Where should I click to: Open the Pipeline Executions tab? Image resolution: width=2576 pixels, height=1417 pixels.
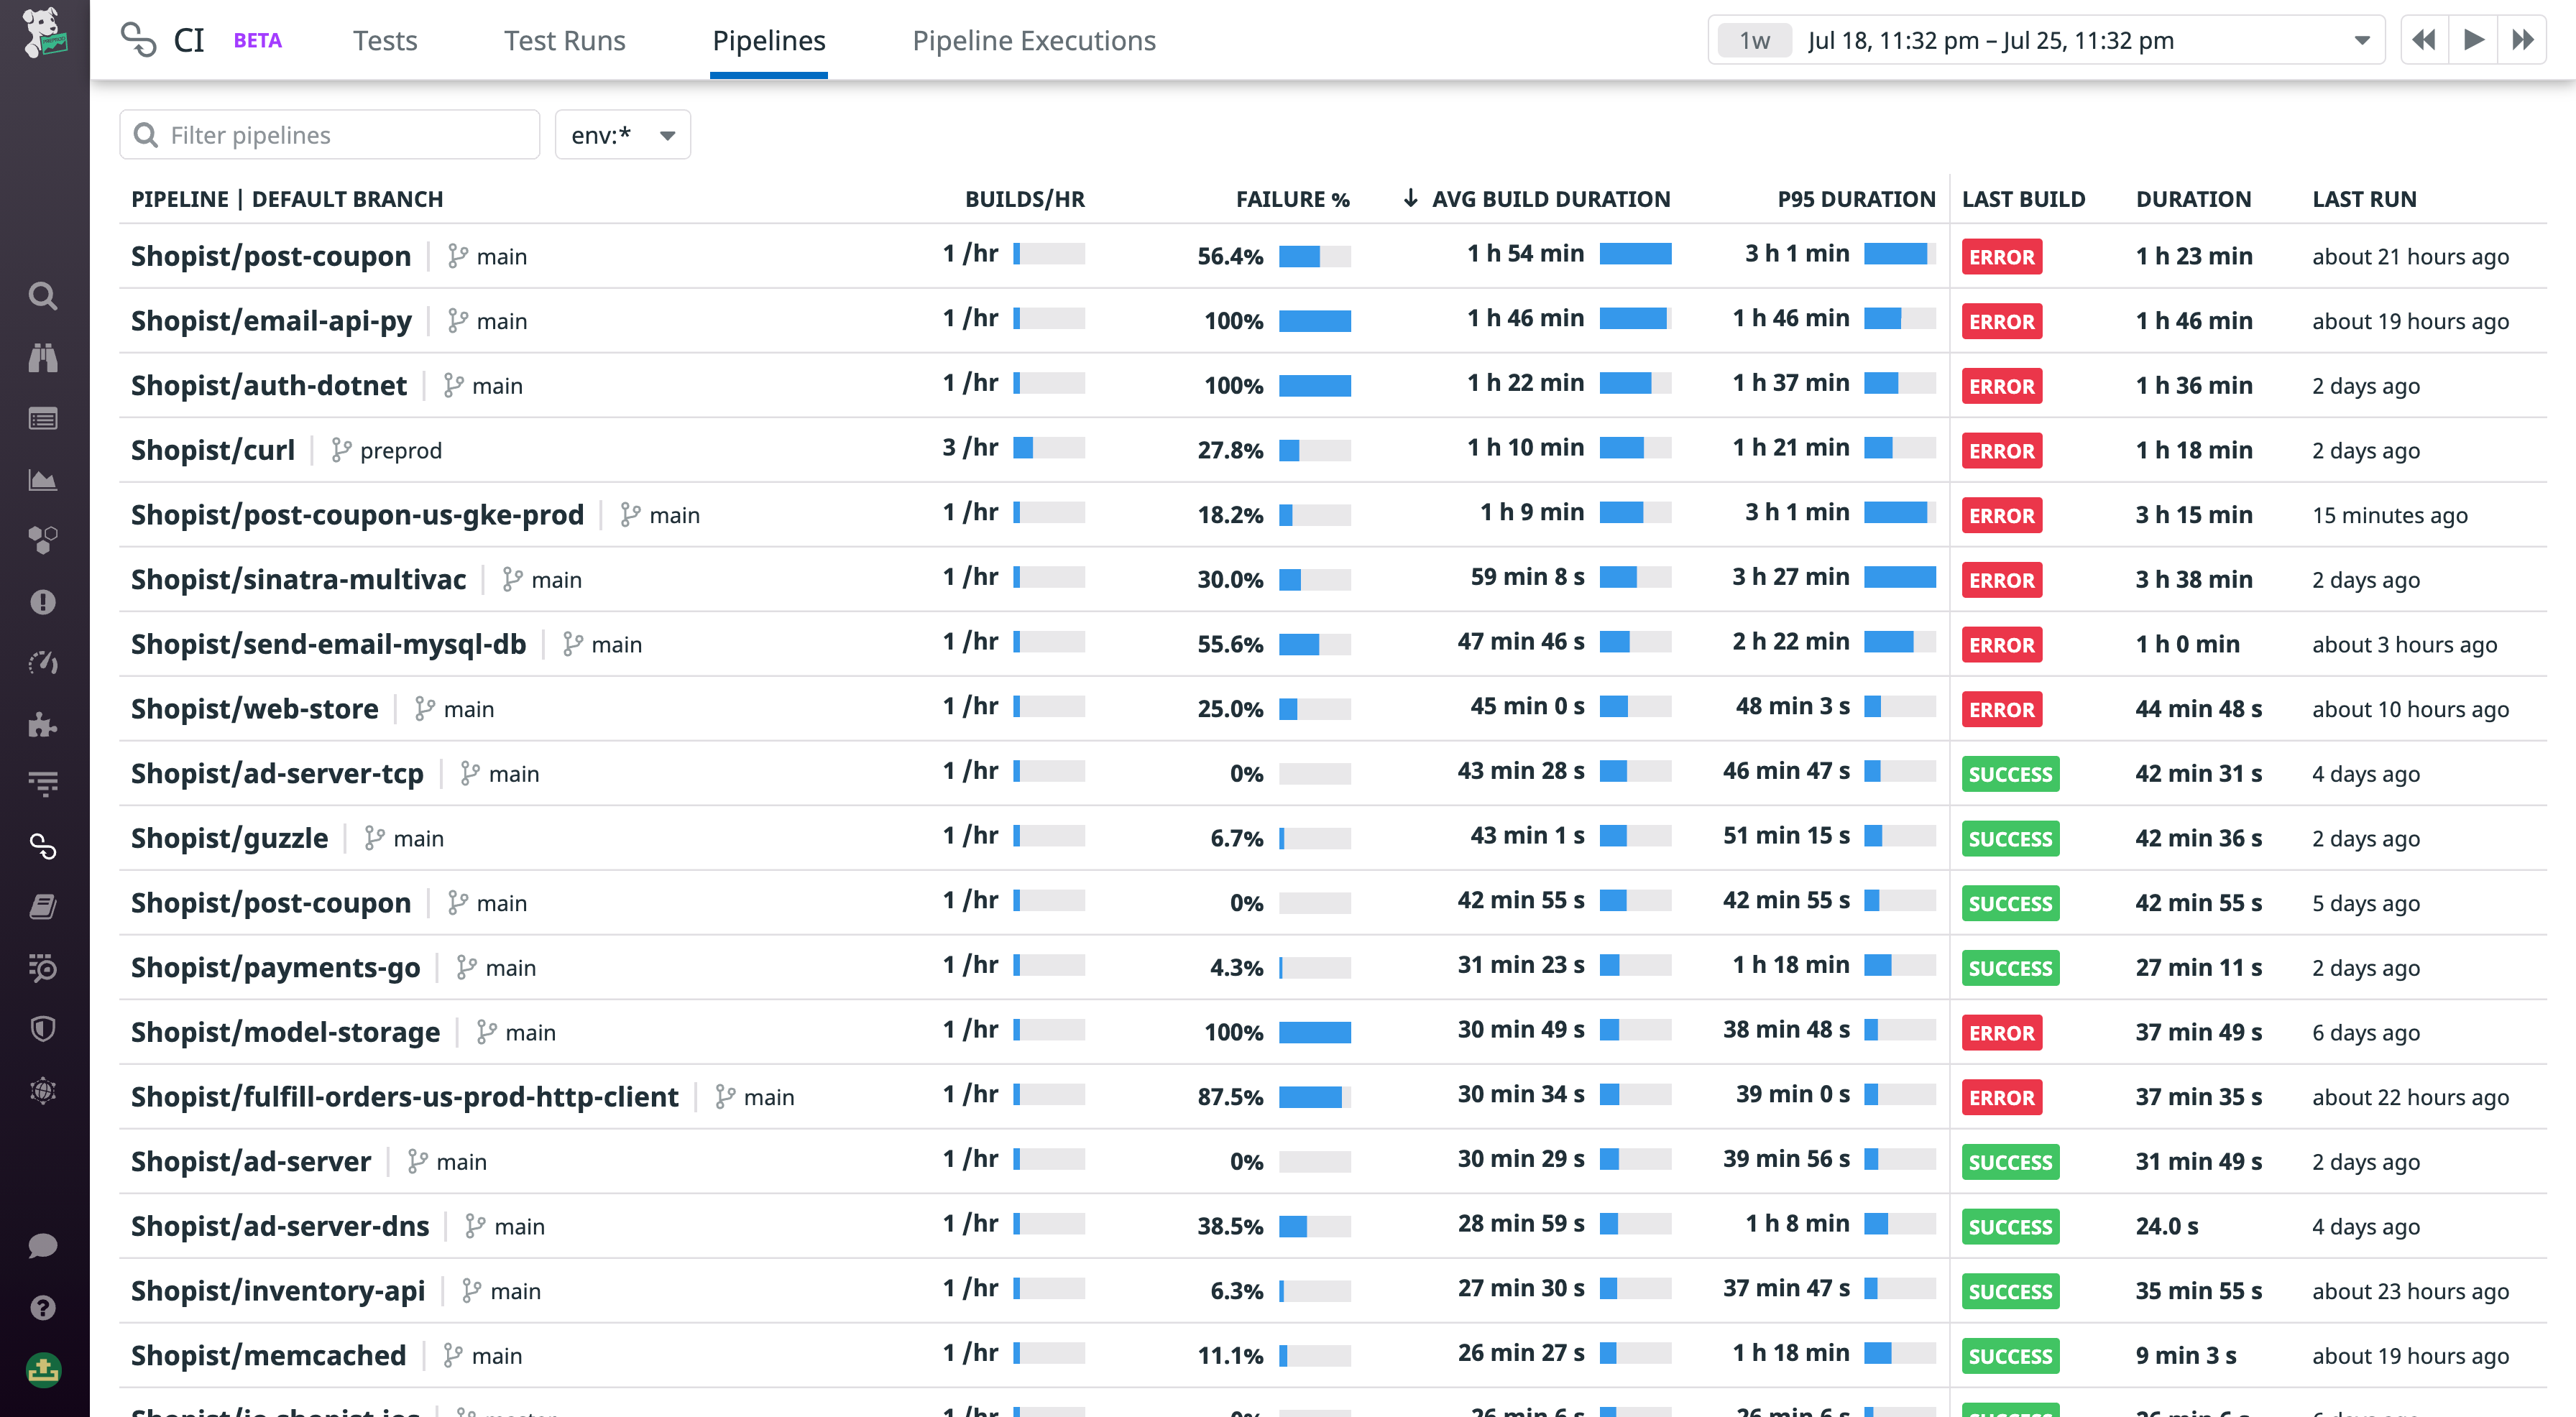[1034, 40]
